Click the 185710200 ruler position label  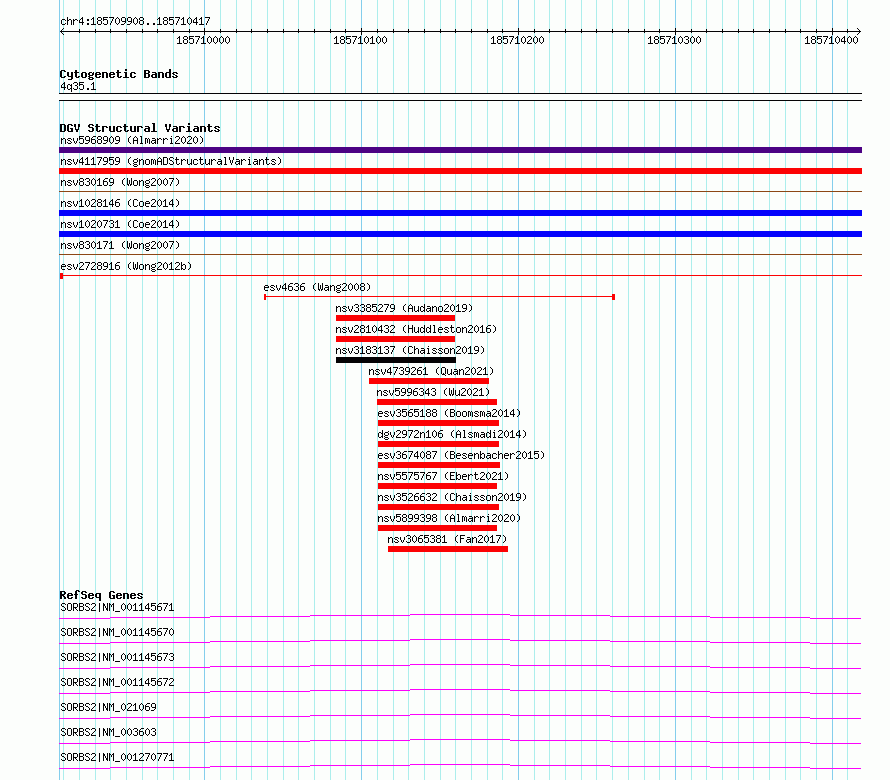(517, 40)
